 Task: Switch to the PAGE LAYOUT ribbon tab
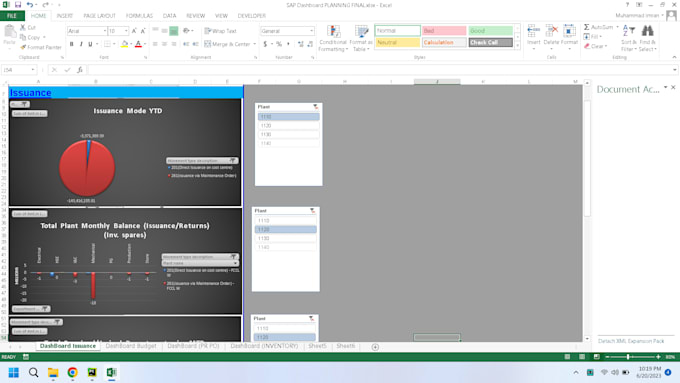pos(99,16)
